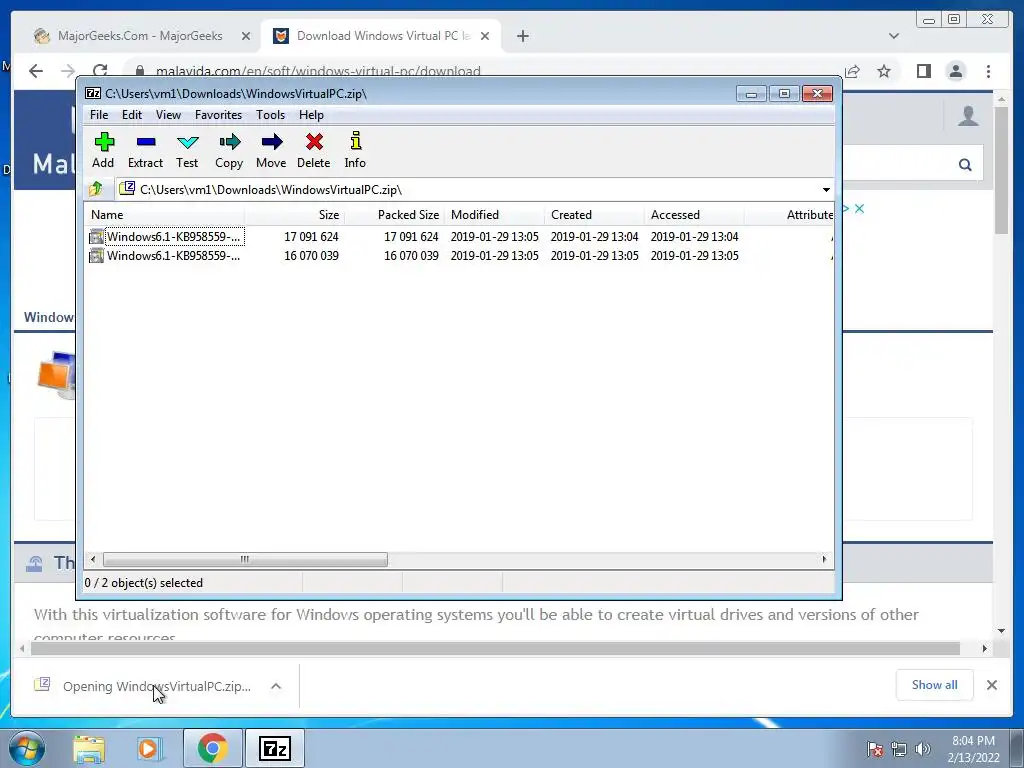The image size is (1024, 768).
Task: Click the taskbar clock showing 8:04 PM
Action: (973, 749)
